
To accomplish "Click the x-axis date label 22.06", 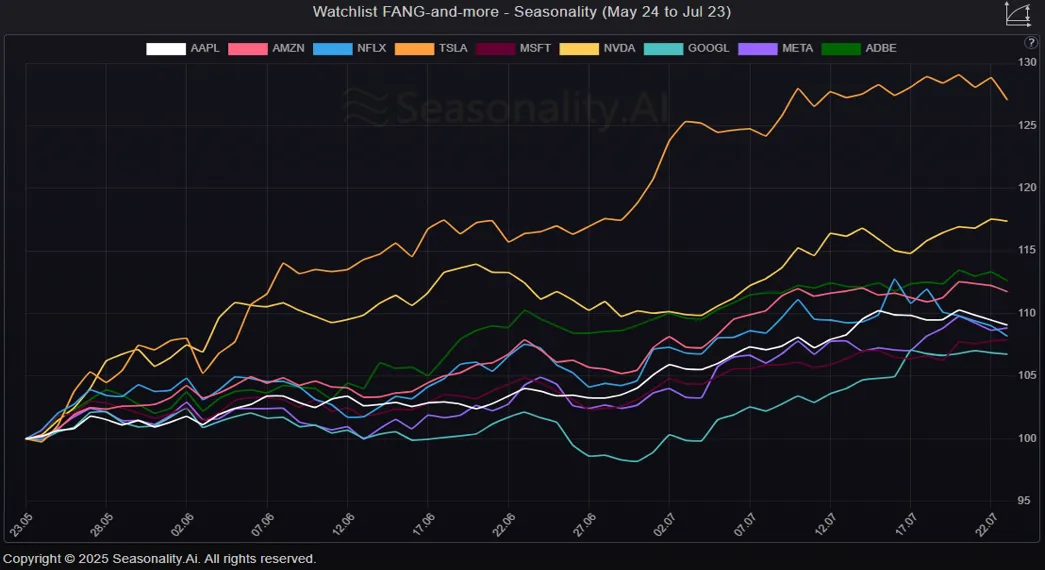I will tap(503, 525).
